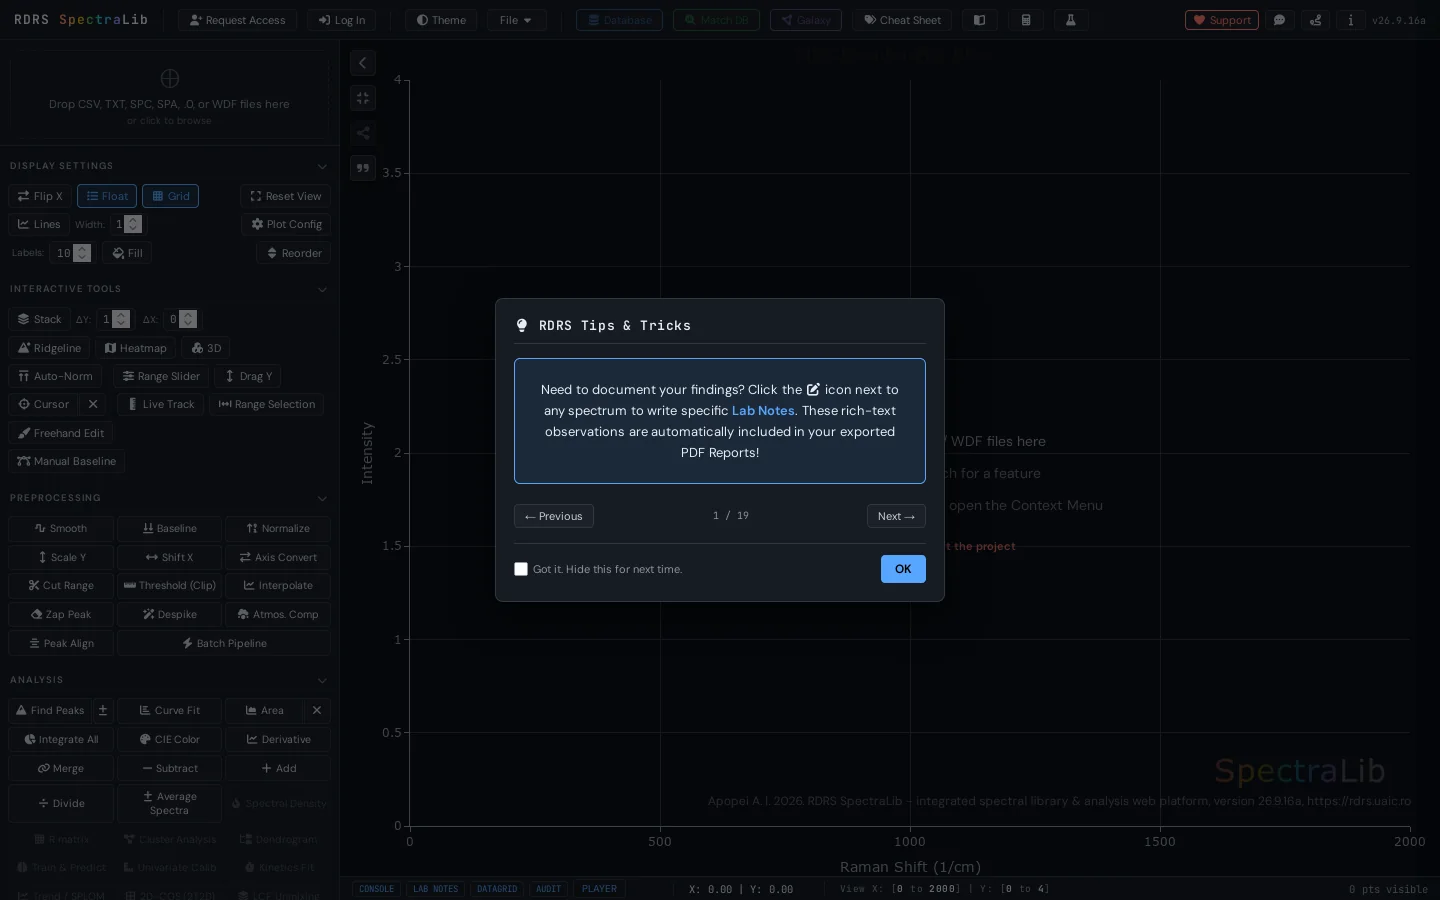Check 'Got it. Hide this for next time'
The height and width of the screenshot is (900, 1440).
521,569
